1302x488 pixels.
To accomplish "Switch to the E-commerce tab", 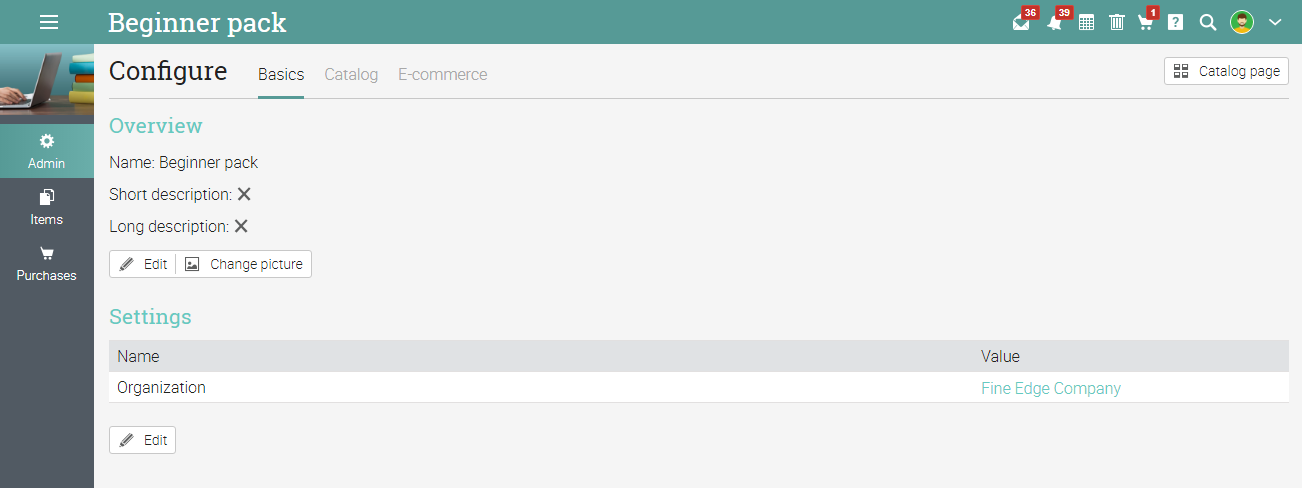I will click(442, 75).
